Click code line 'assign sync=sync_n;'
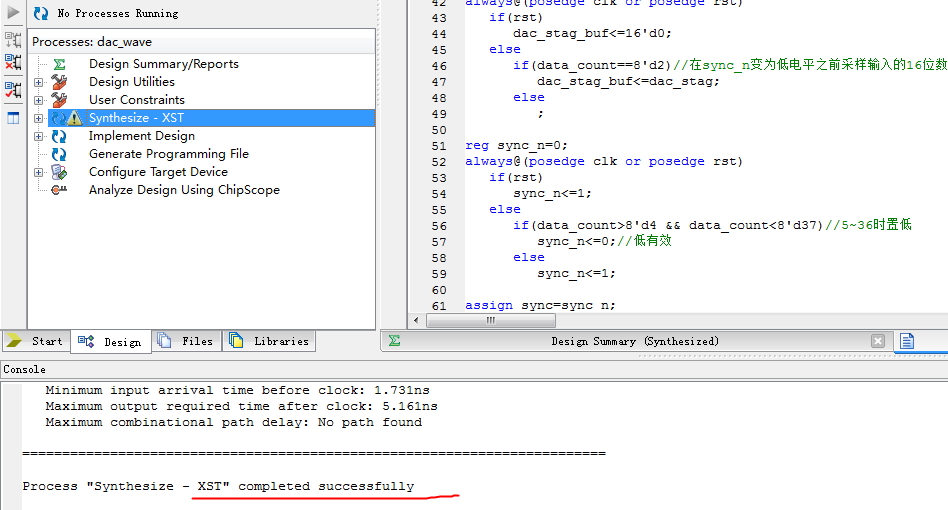The height and width of the screenshot is (510, 948). click(540, 306)
